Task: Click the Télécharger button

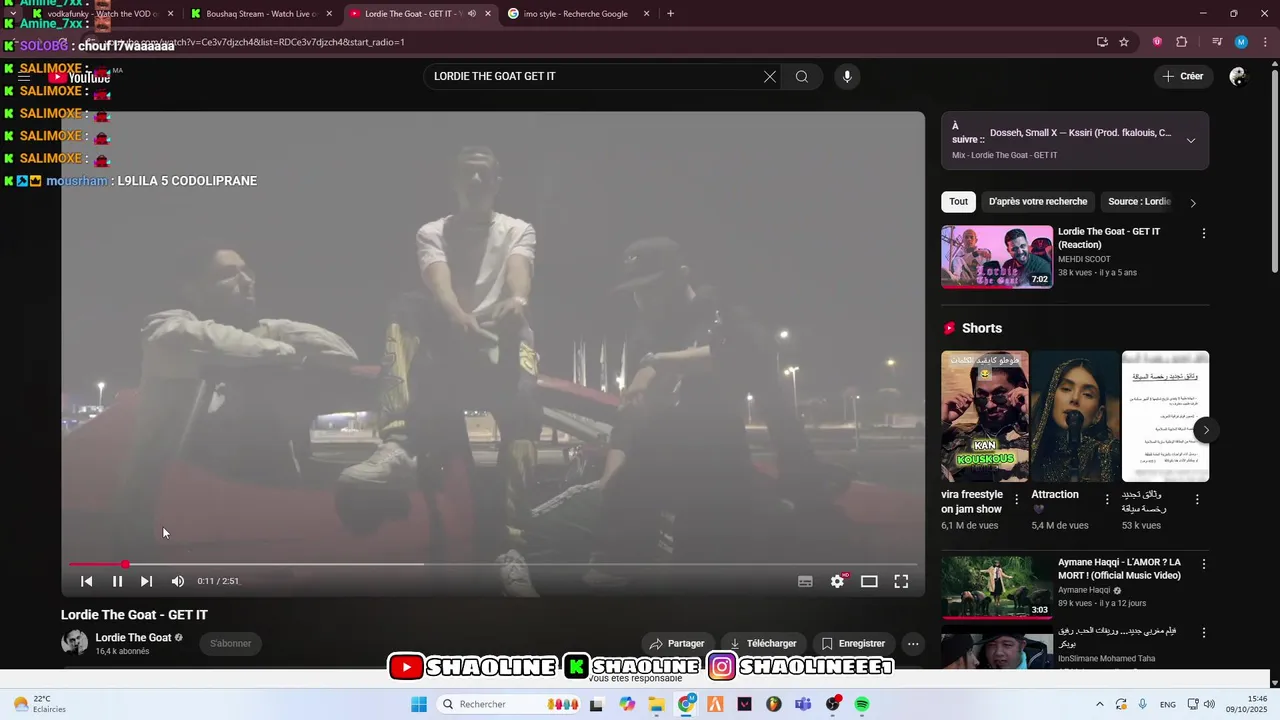Action: [762, 644]
